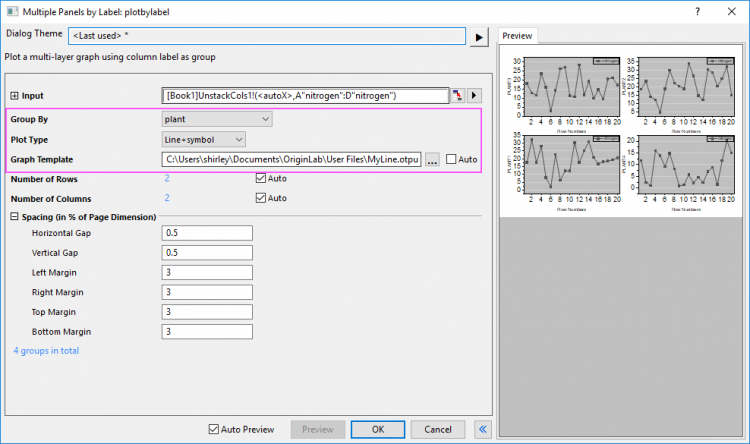Click '4 groups in total' text
Screen dimensions: 750x444
[x=46, y=351]
